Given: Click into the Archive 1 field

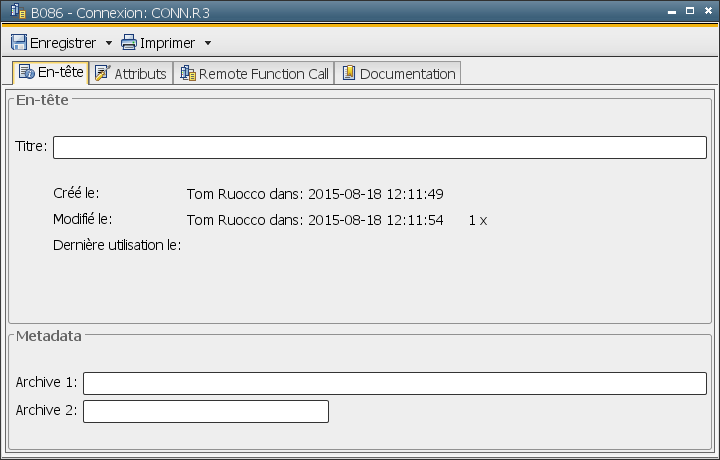Looking at the screenshot, I should click(x=395, y=383).
